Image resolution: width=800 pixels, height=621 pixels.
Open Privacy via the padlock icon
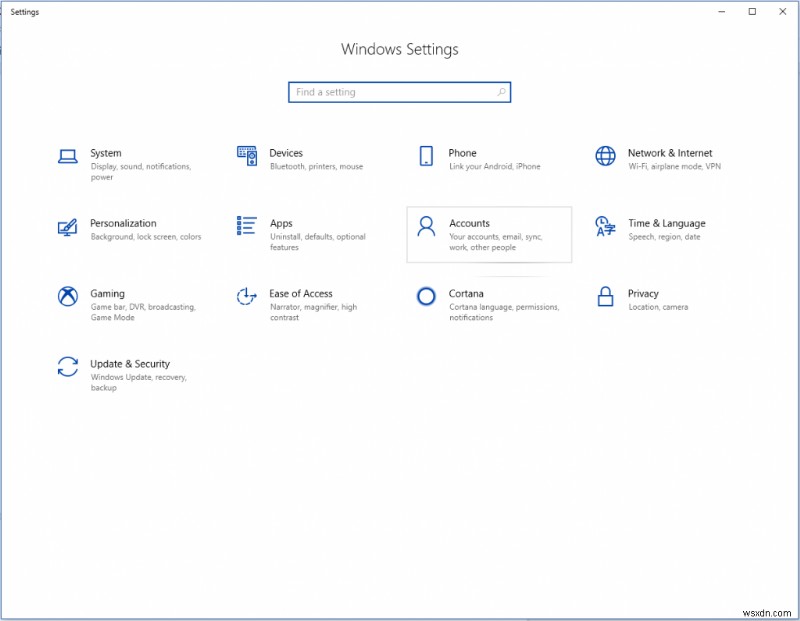point(604,298)
